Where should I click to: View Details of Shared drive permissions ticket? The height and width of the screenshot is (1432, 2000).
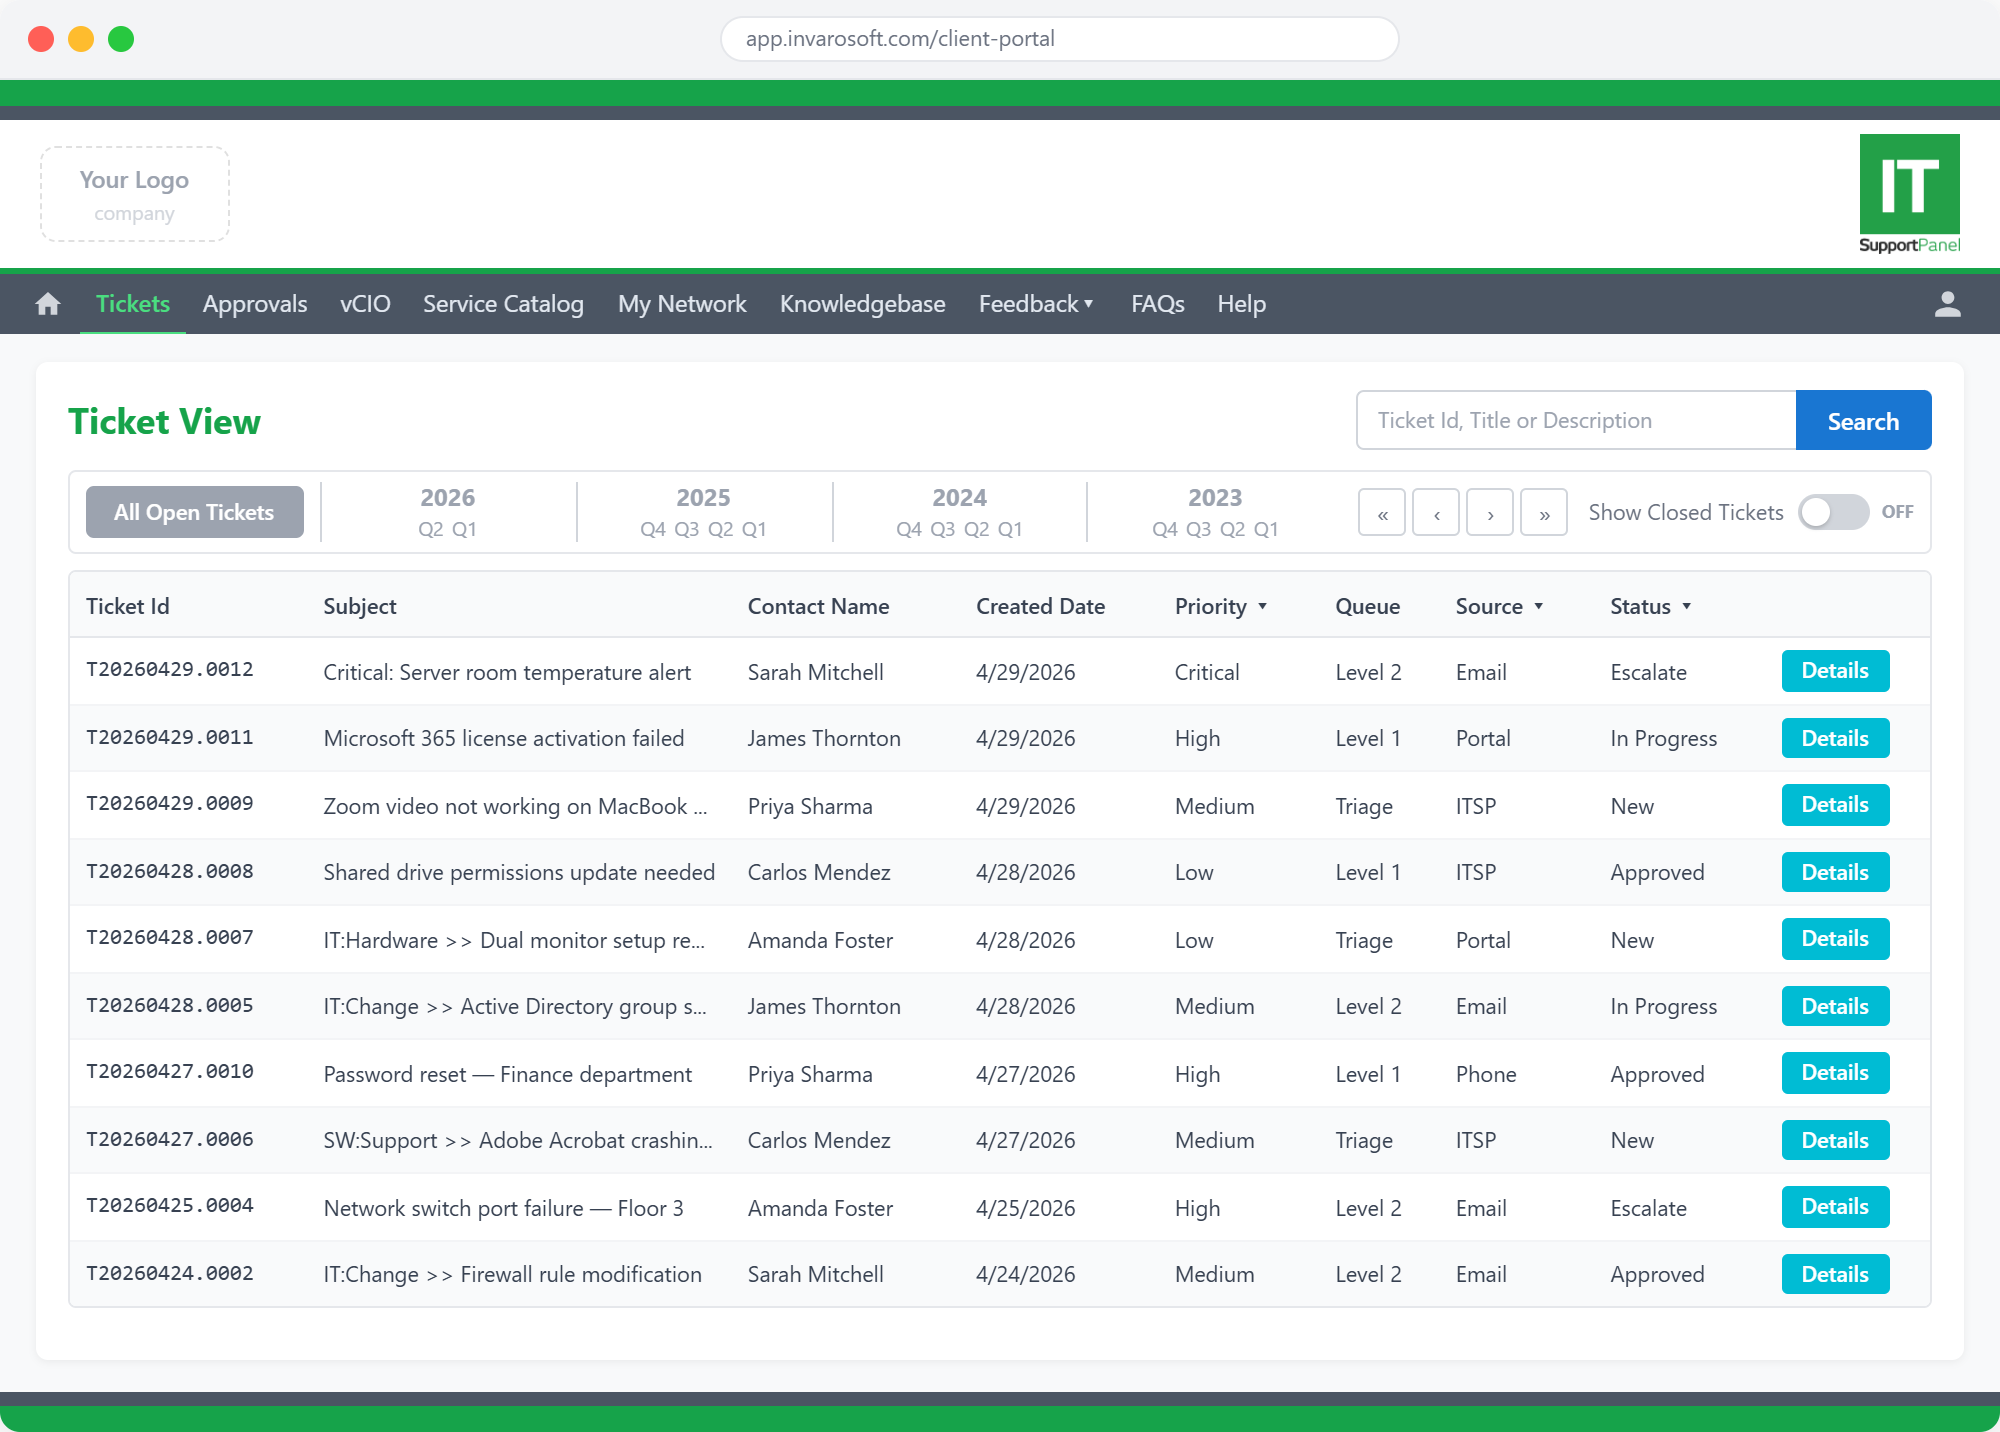[x=1835, y=873]
